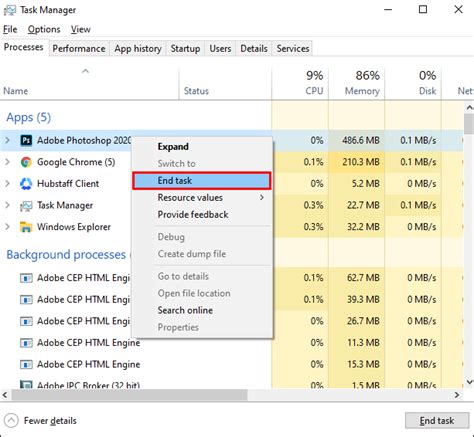Sort by the Disk column header
This screenshot has width=474, height=437.
(x=413, y=83)
